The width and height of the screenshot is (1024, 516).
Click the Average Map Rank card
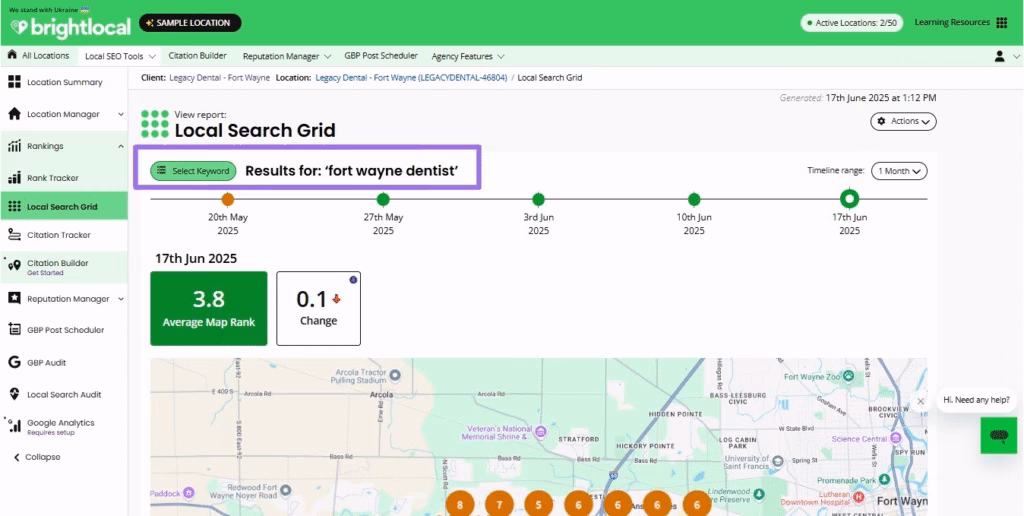pos(209,308)
